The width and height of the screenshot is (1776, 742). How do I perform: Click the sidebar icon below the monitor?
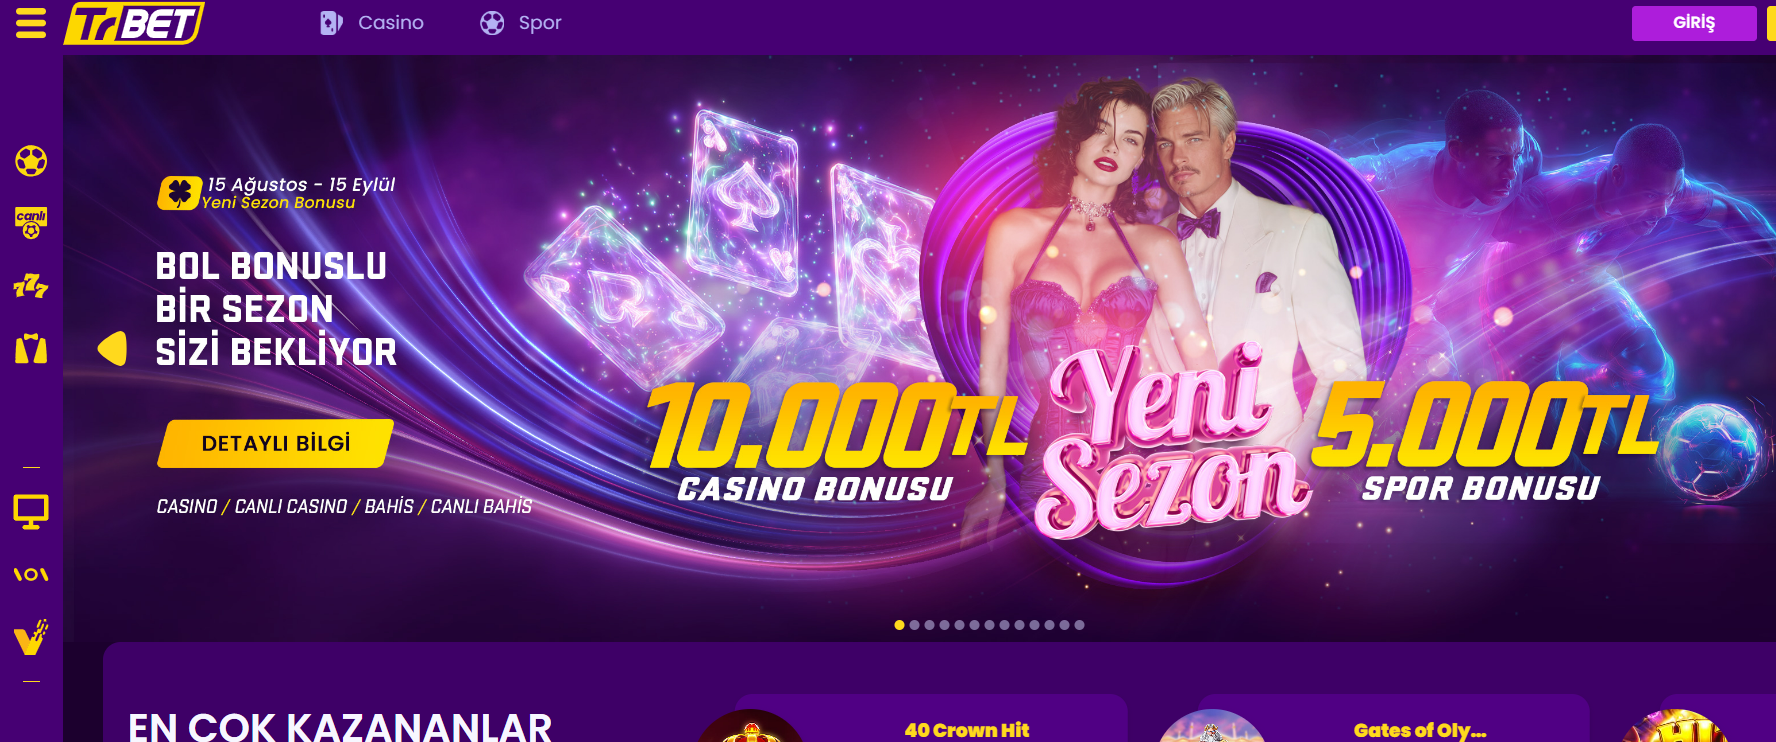[x=31, y=574]
